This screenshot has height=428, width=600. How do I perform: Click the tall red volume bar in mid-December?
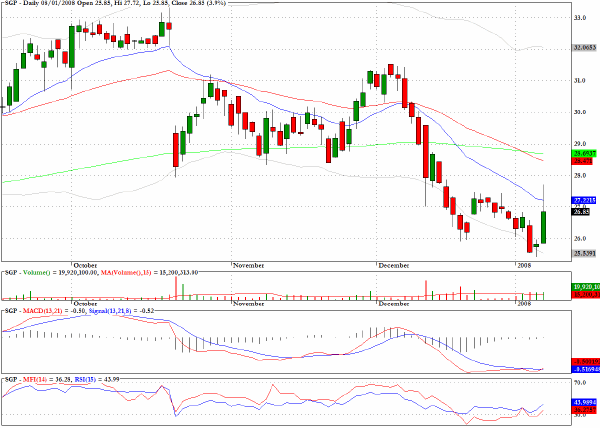tap(426, 290)
